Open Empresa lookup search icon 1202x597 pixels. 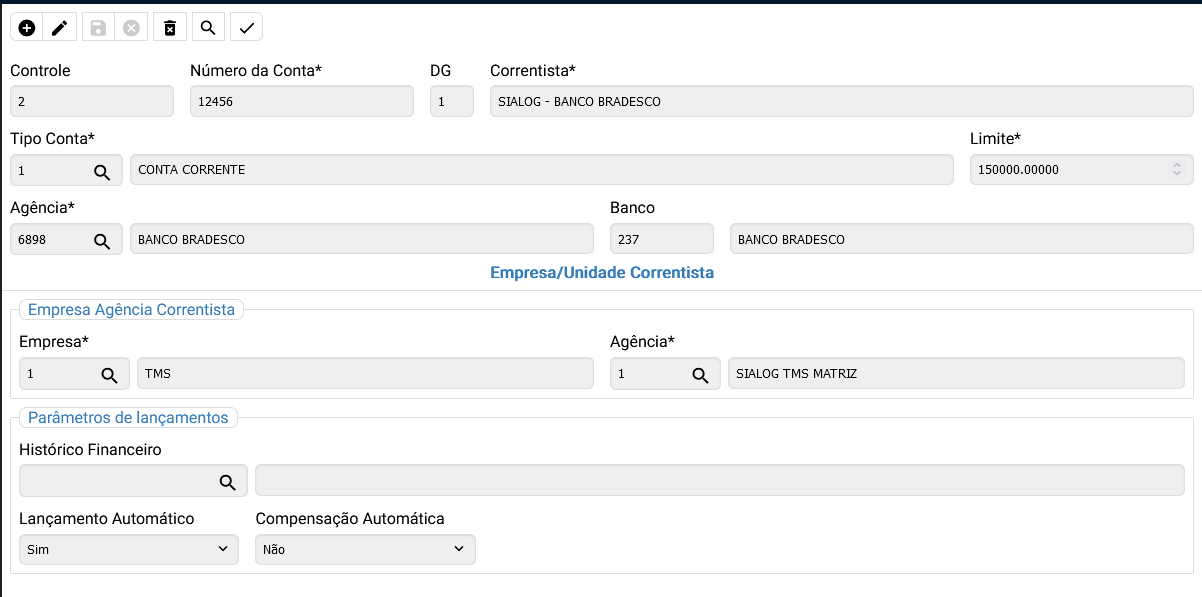click(109, 375)
